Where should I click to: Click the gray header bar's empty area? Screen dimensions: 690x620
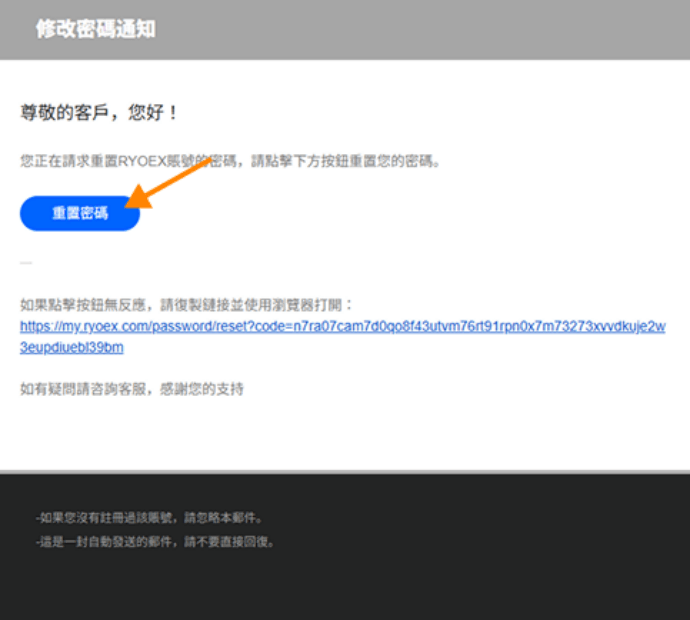[450, 29]
